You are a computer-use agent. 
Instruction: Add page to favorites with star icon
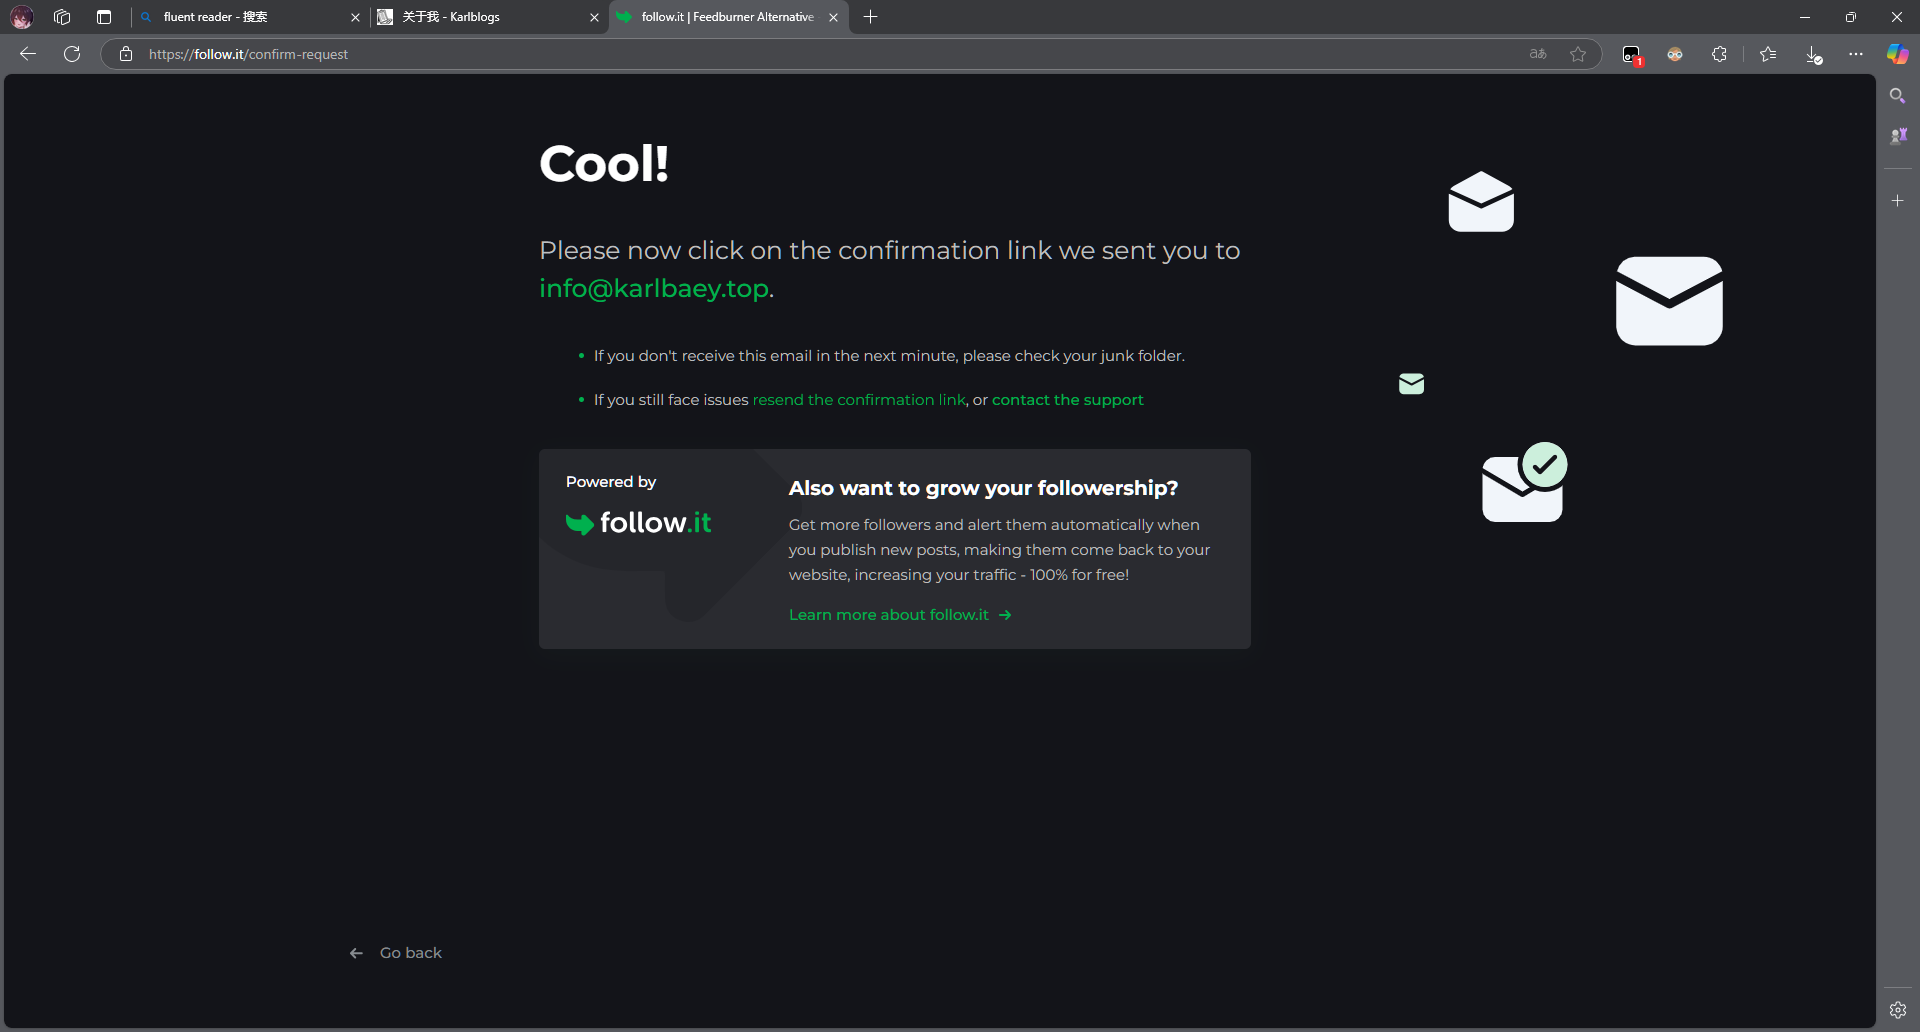click(1578, 54)
